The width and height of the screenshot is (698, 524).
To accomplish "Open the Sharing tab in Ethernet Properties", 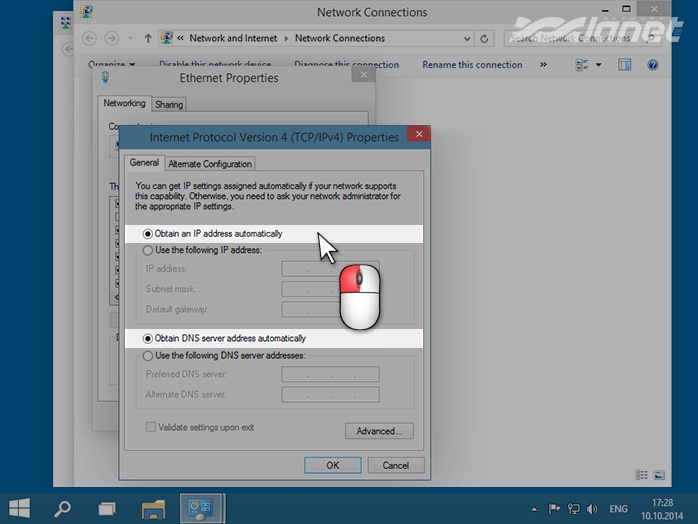I will (x=169, y=104).
